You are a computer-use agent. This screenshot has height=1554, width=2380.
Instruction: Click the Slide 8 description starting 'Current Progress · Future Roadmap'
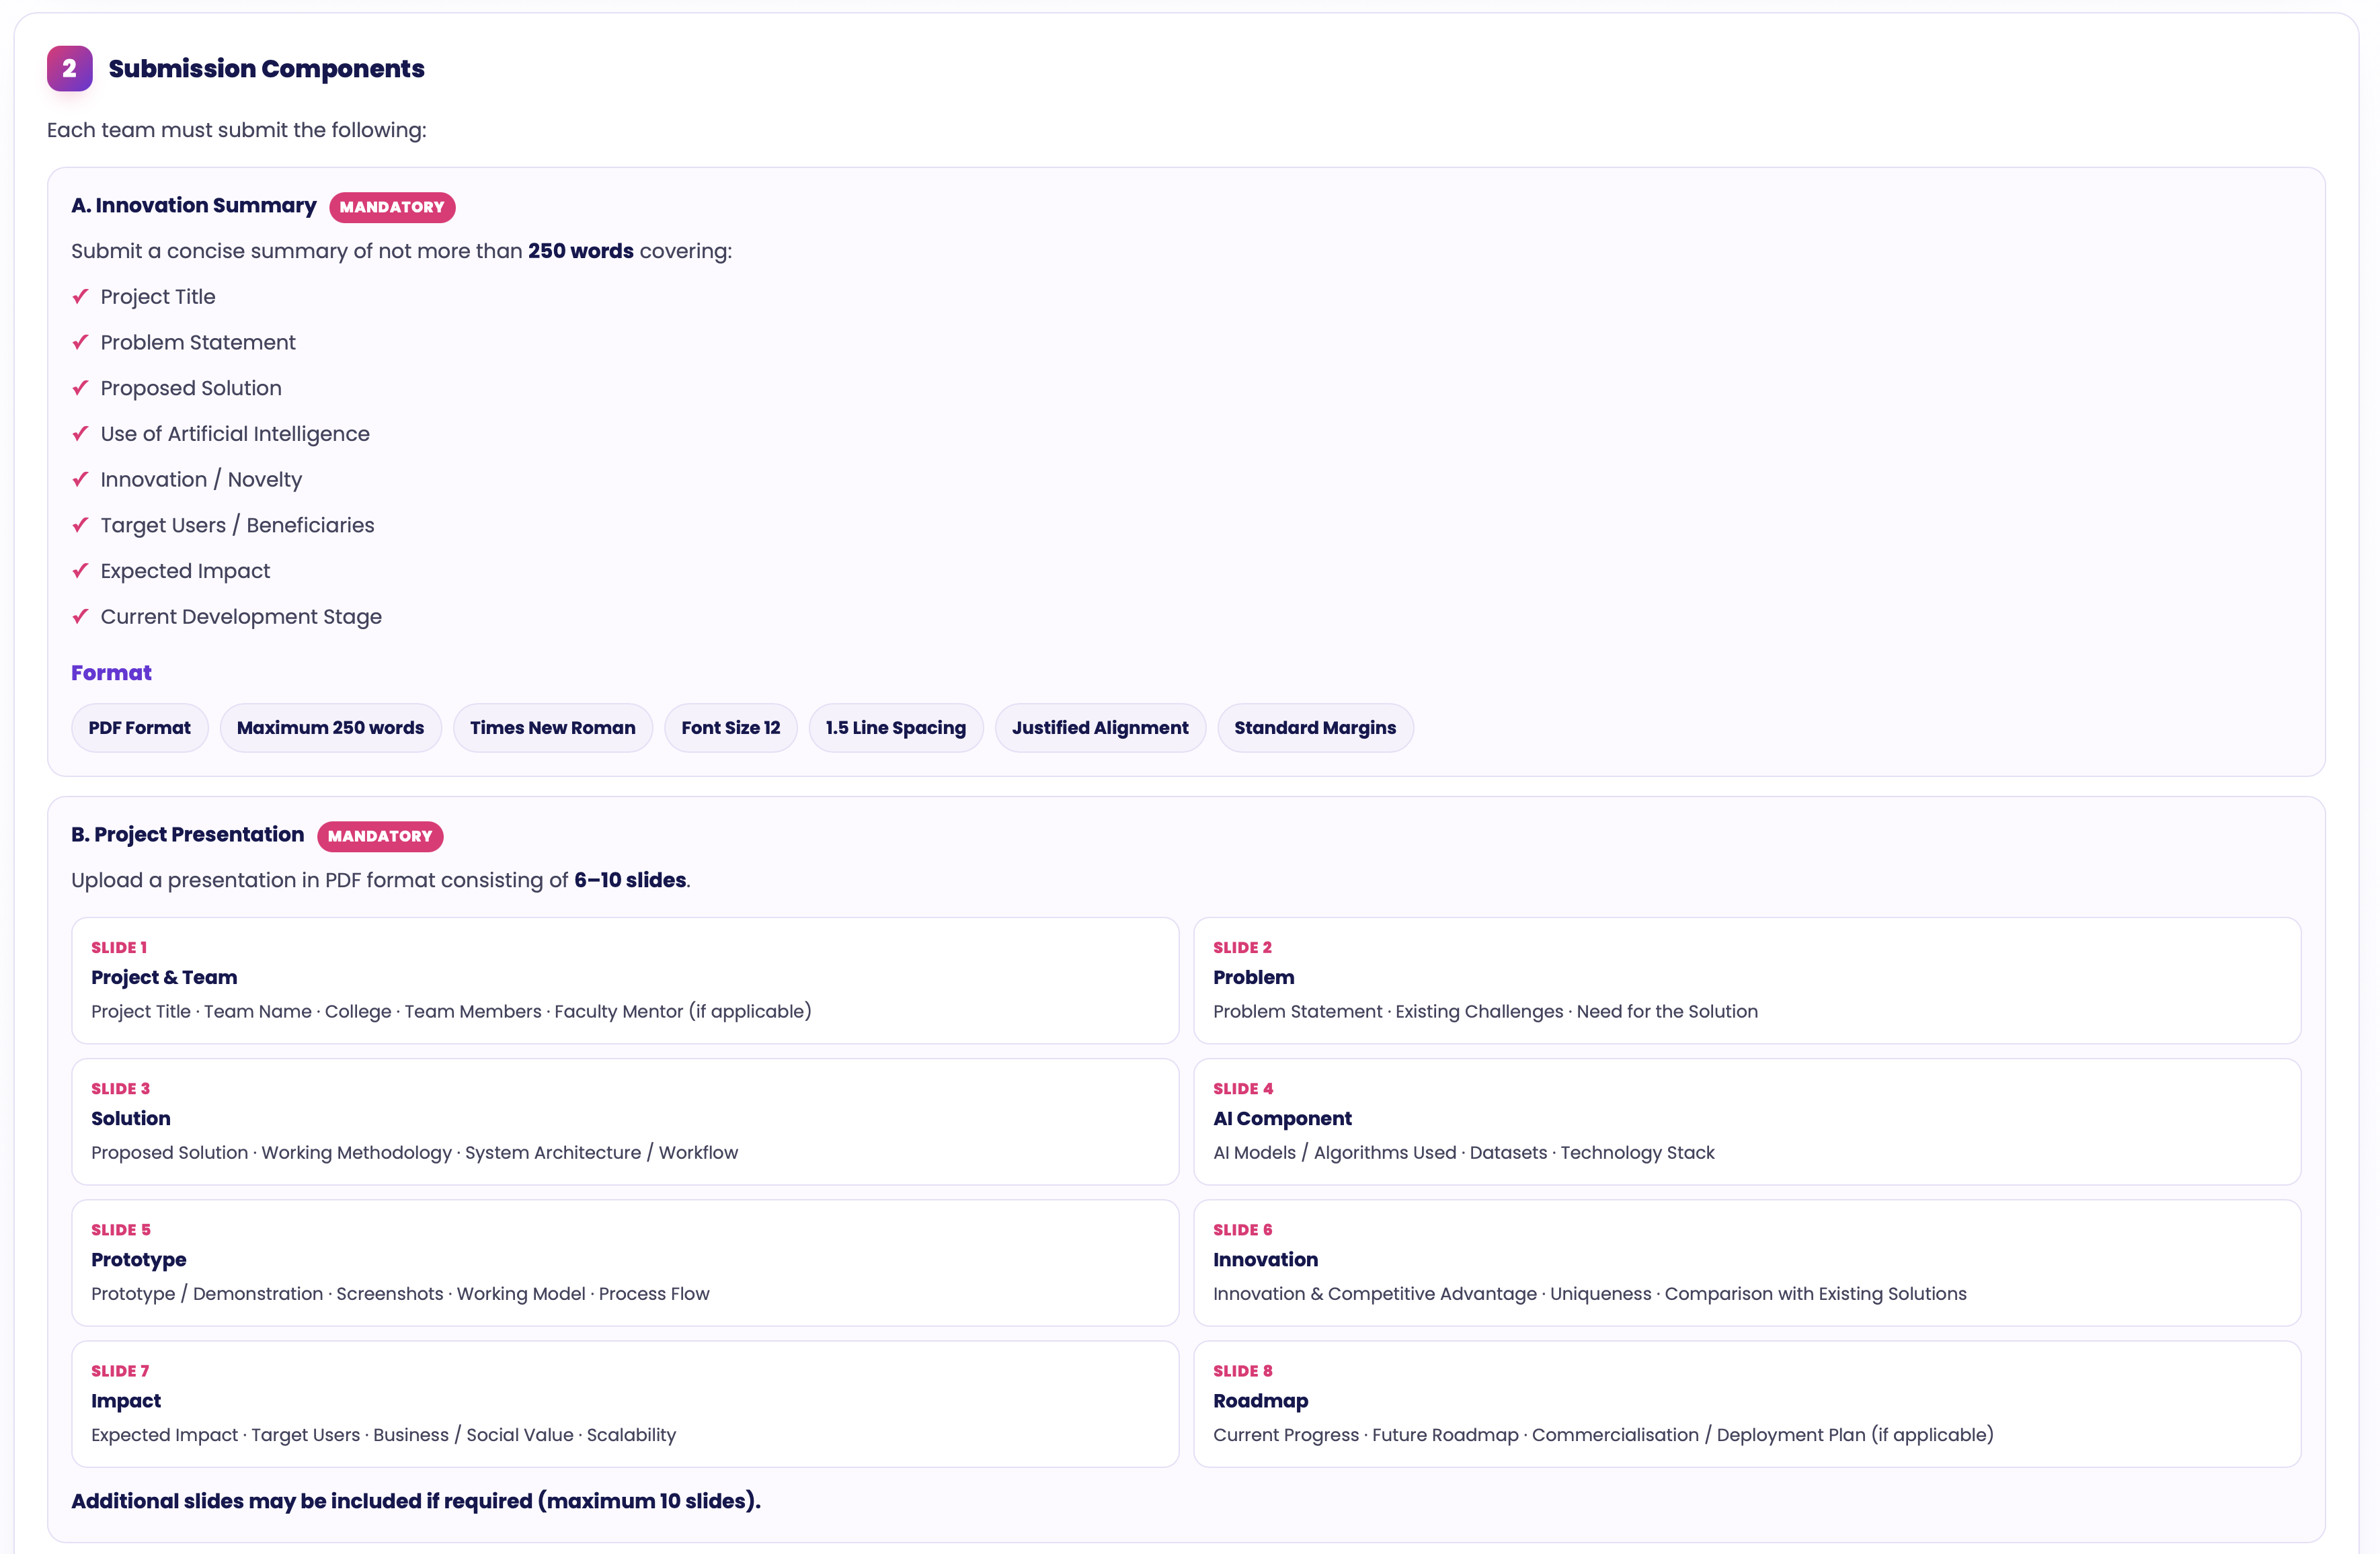tap(1603, 1434)
